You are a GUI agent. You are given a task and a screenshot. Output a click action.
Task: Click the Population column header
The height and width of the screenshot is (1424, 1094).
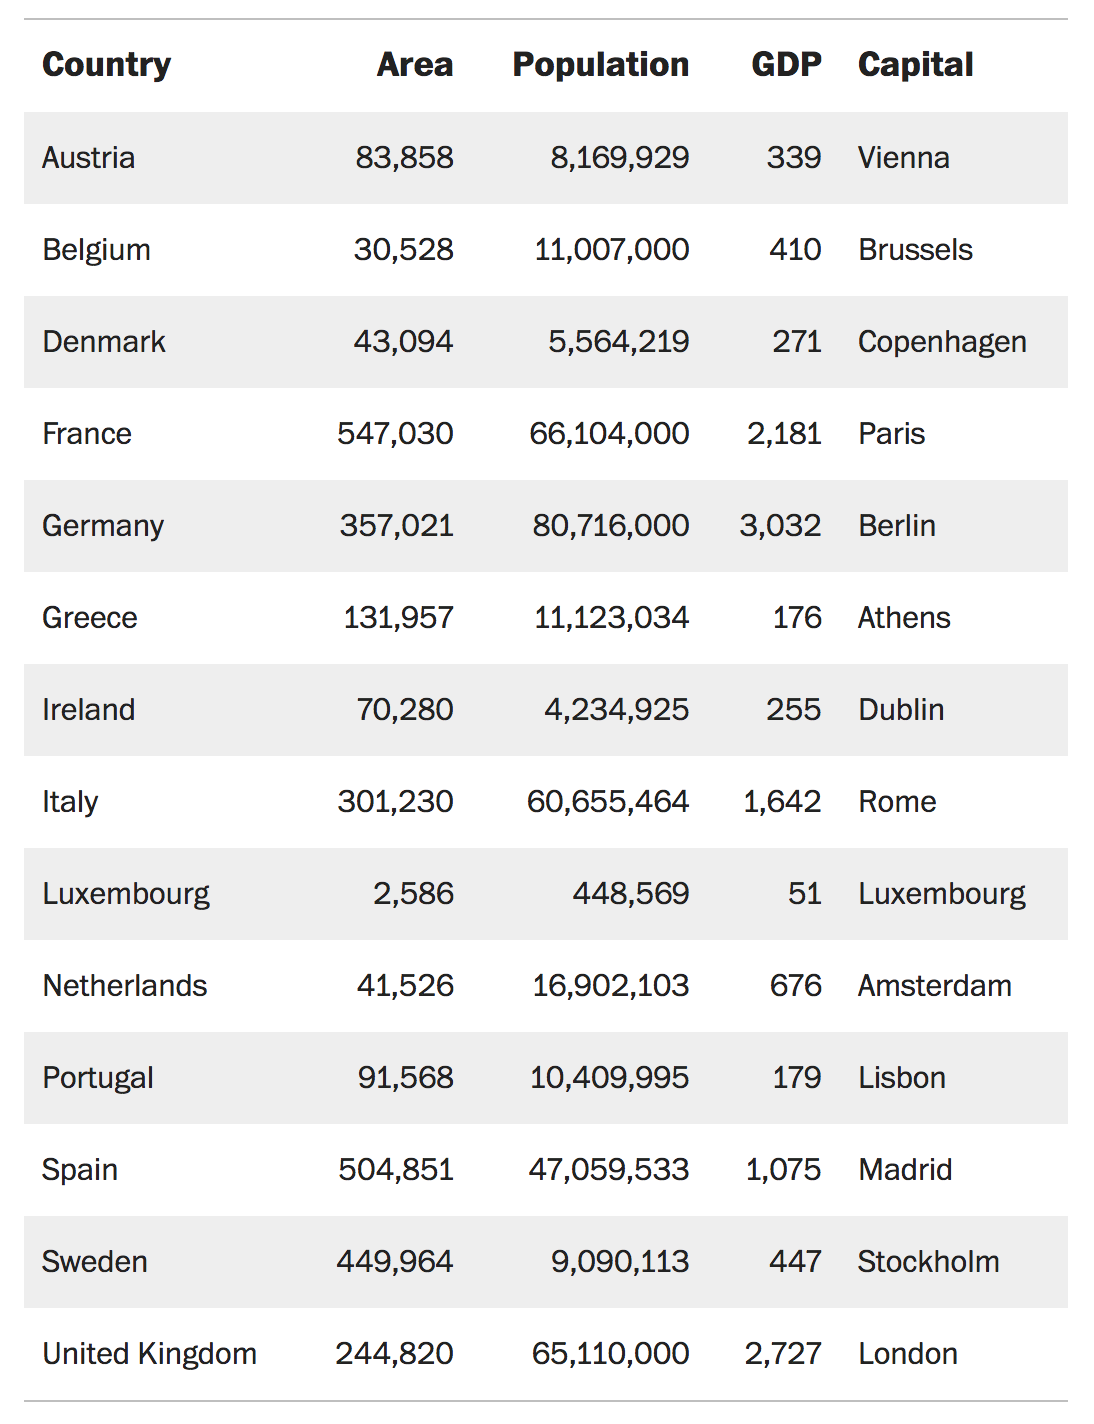[x=600, y=65]
